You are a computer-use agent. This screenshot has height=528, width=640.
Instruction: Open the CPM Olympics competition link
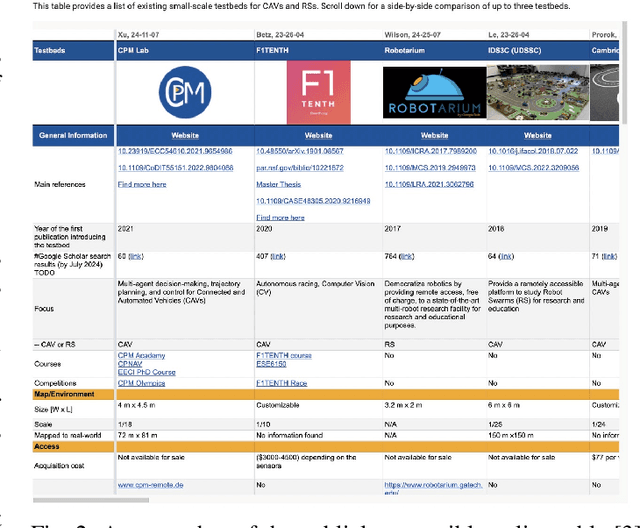click(x=144, y=383)
